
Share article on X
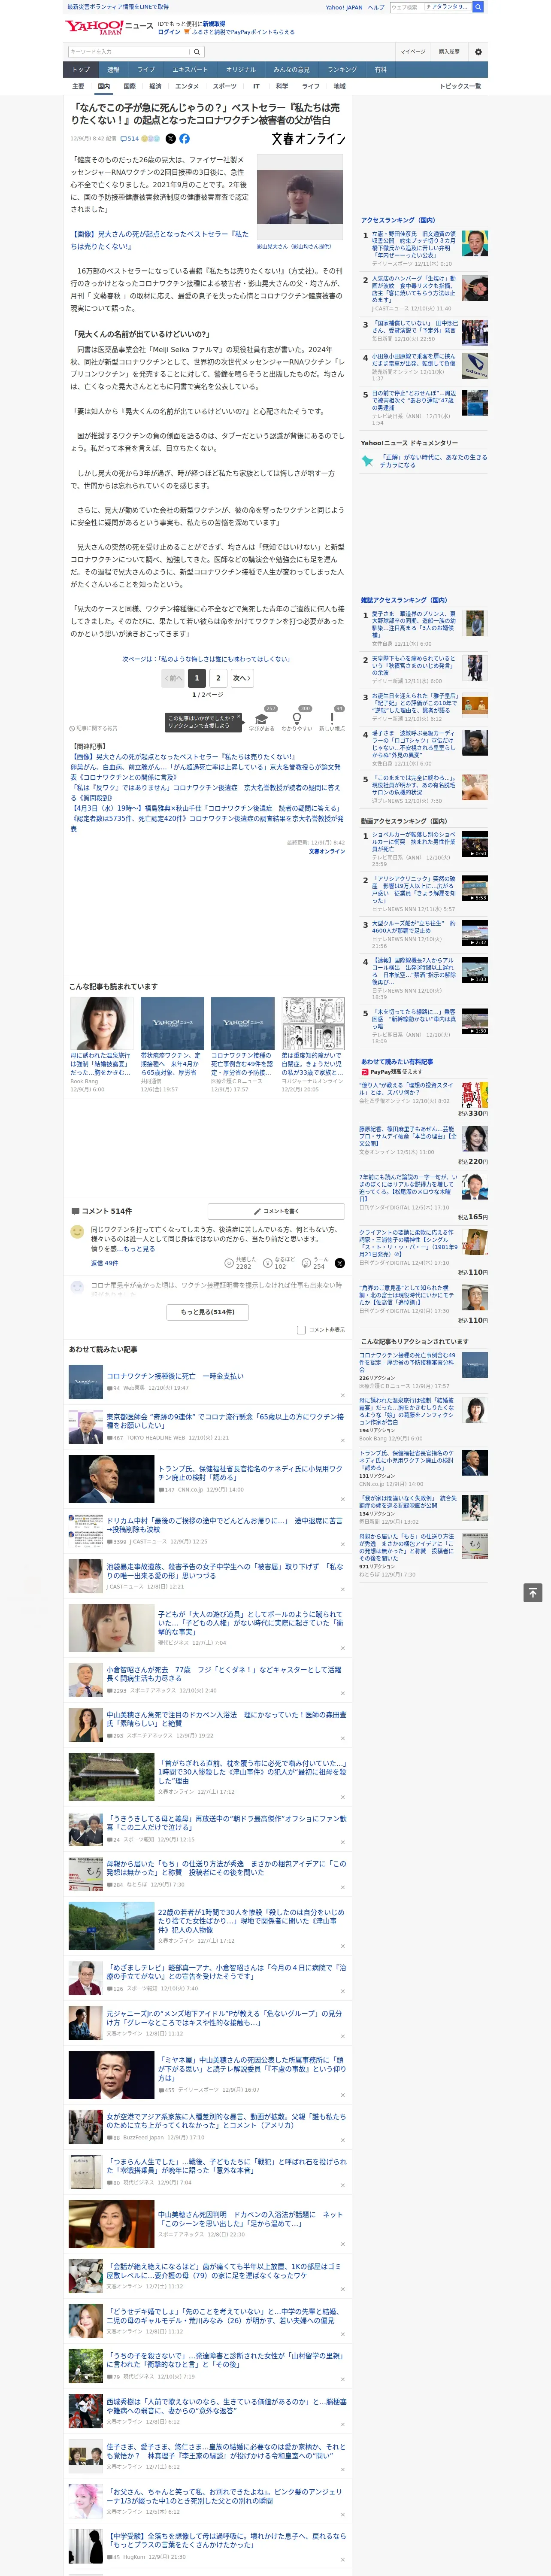point(170,139)
